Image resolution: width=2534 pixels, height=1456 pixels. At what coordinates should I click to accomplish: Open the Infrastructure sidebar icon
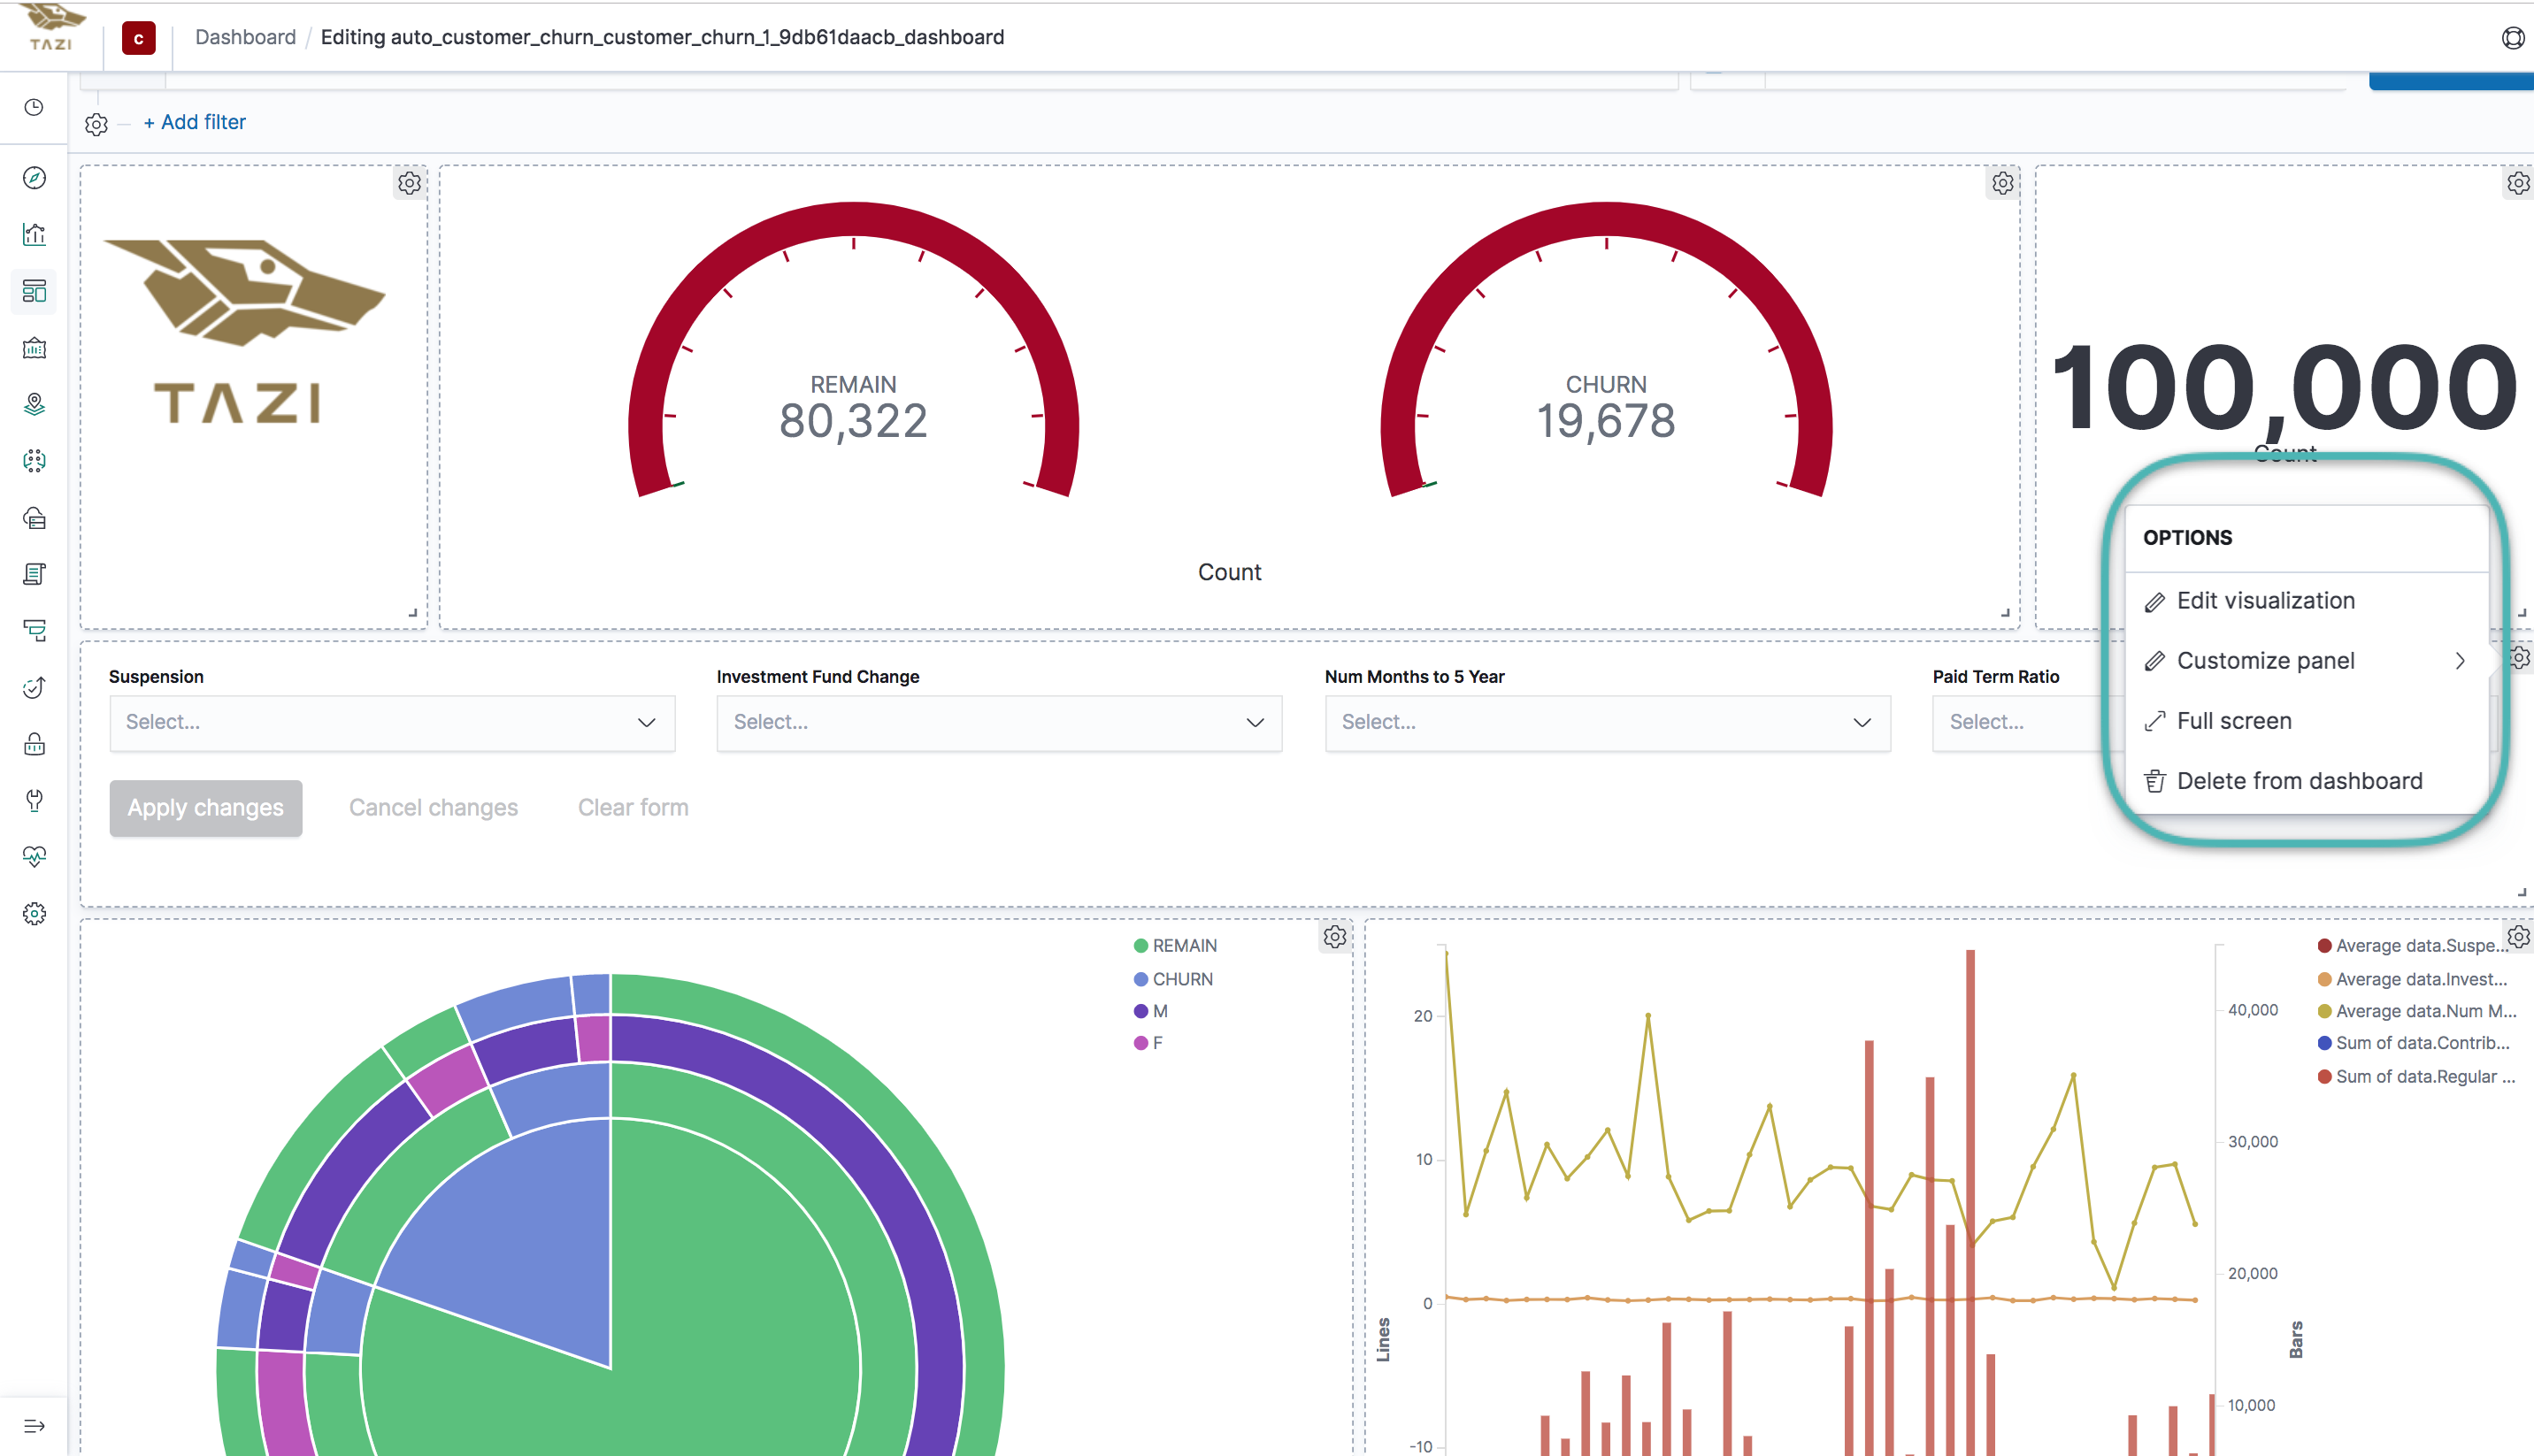click(34, 518)
